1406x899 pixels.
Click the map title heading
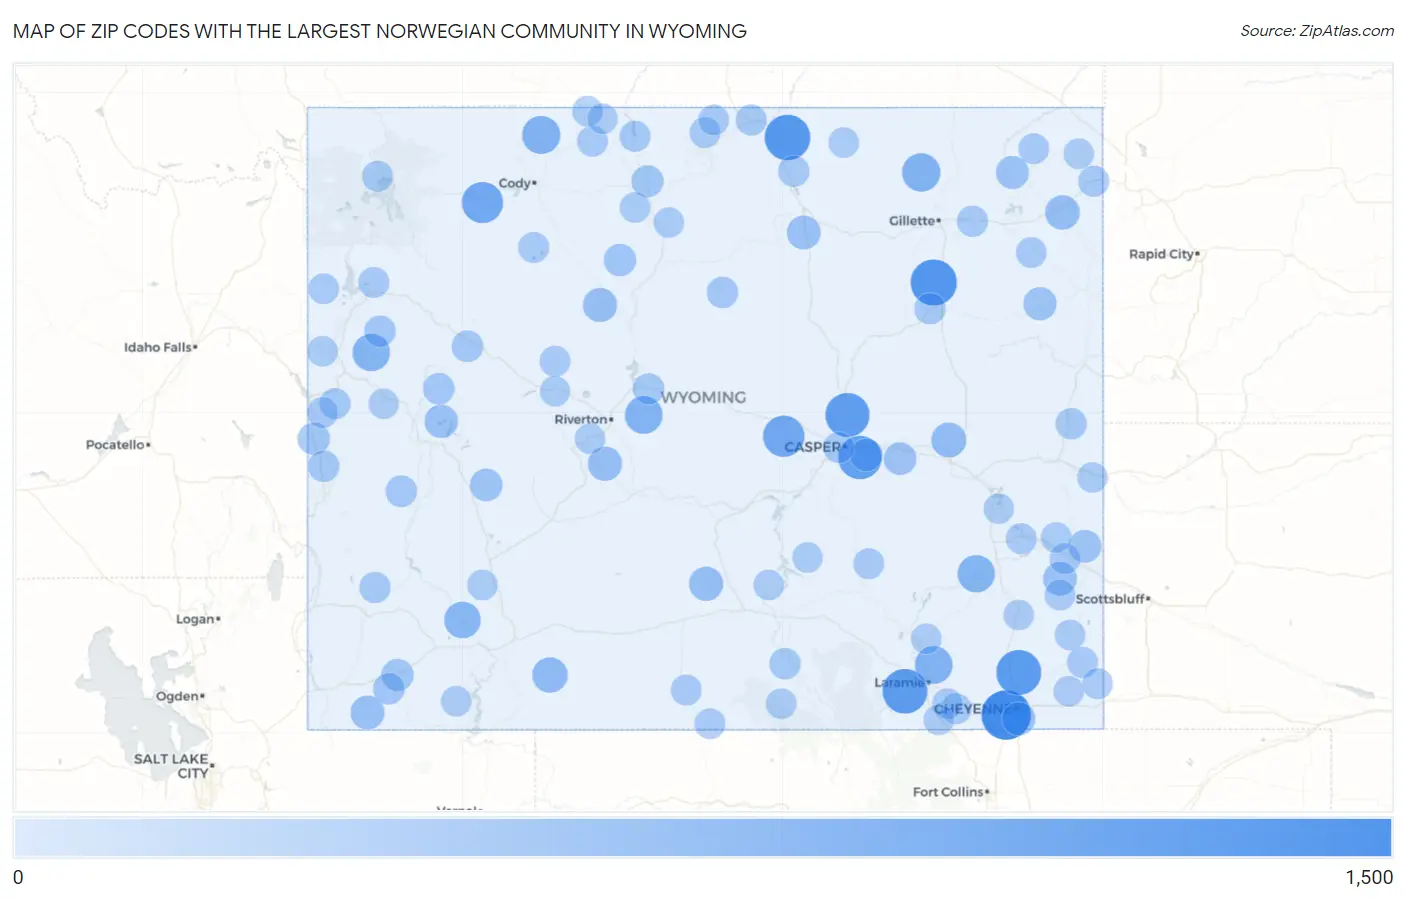[x=380, y=31]
